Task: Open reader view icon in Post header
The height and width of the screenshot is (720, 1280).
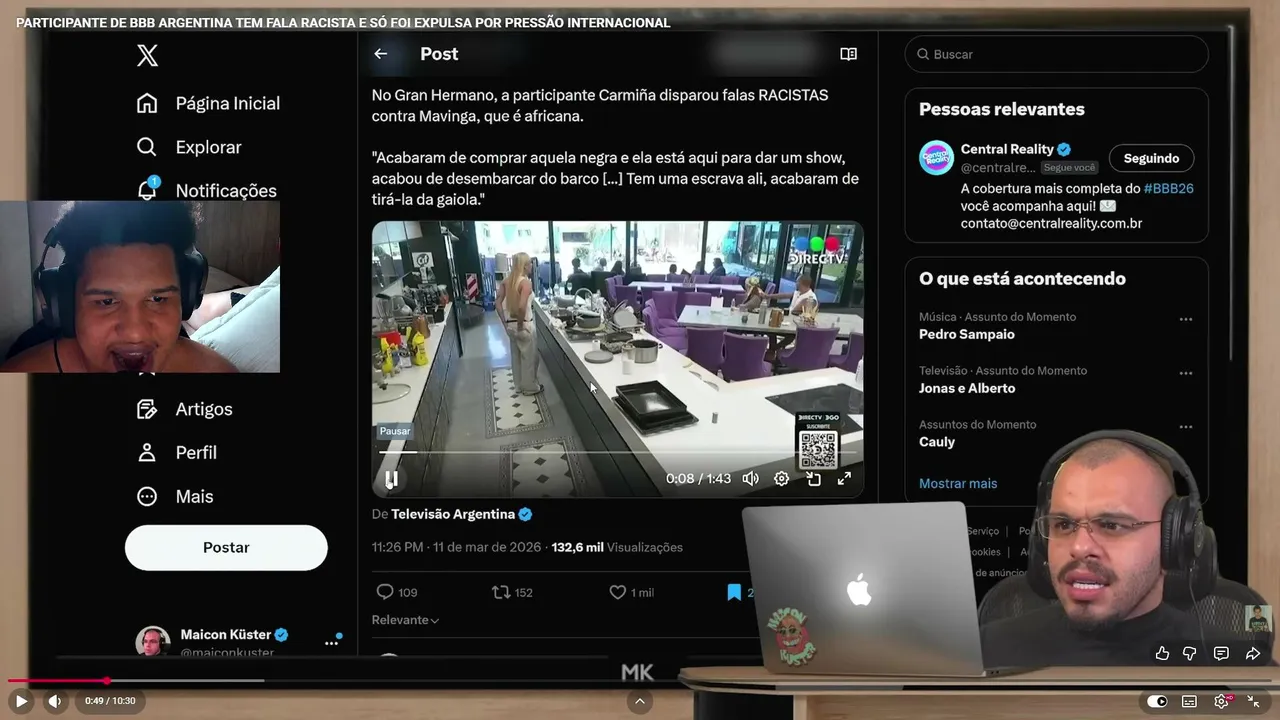Action: (848, 54)
